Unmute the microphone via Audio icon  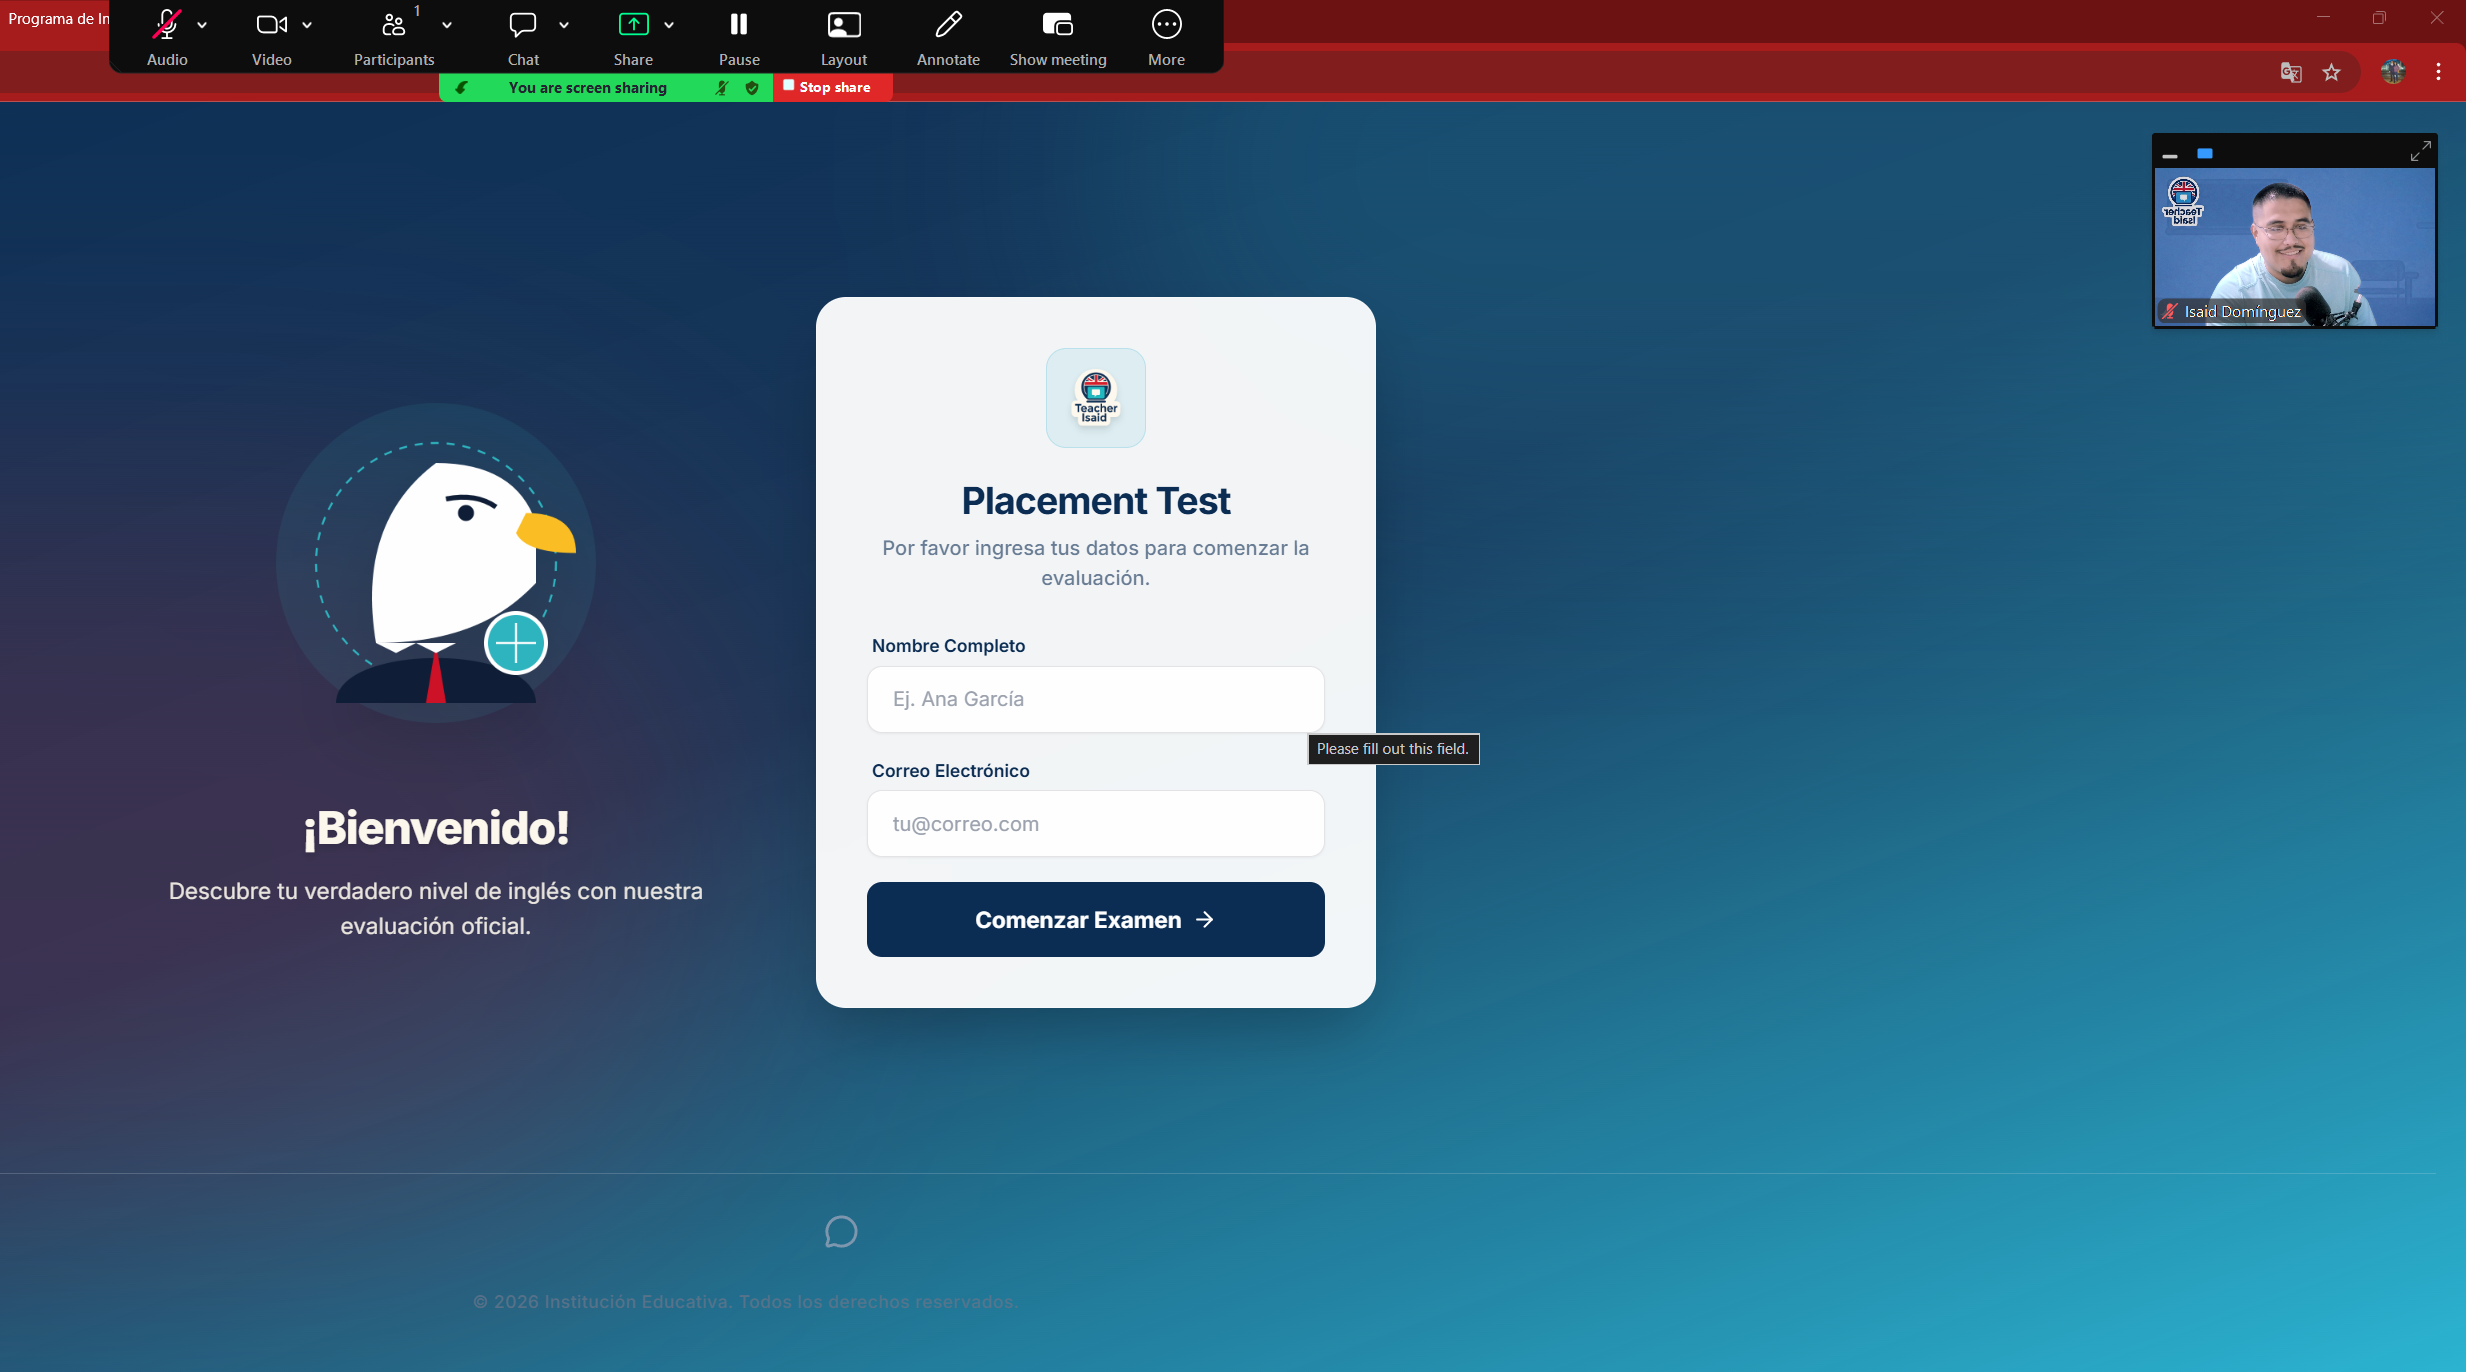167,25
